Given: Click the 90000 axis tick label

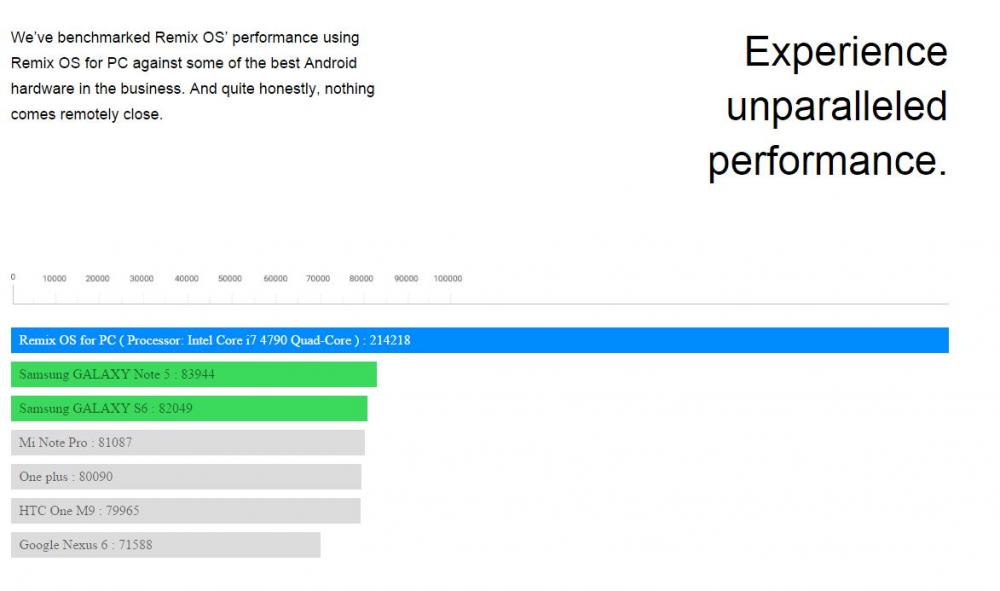Looking at the screenshot, I should point(406,279).
